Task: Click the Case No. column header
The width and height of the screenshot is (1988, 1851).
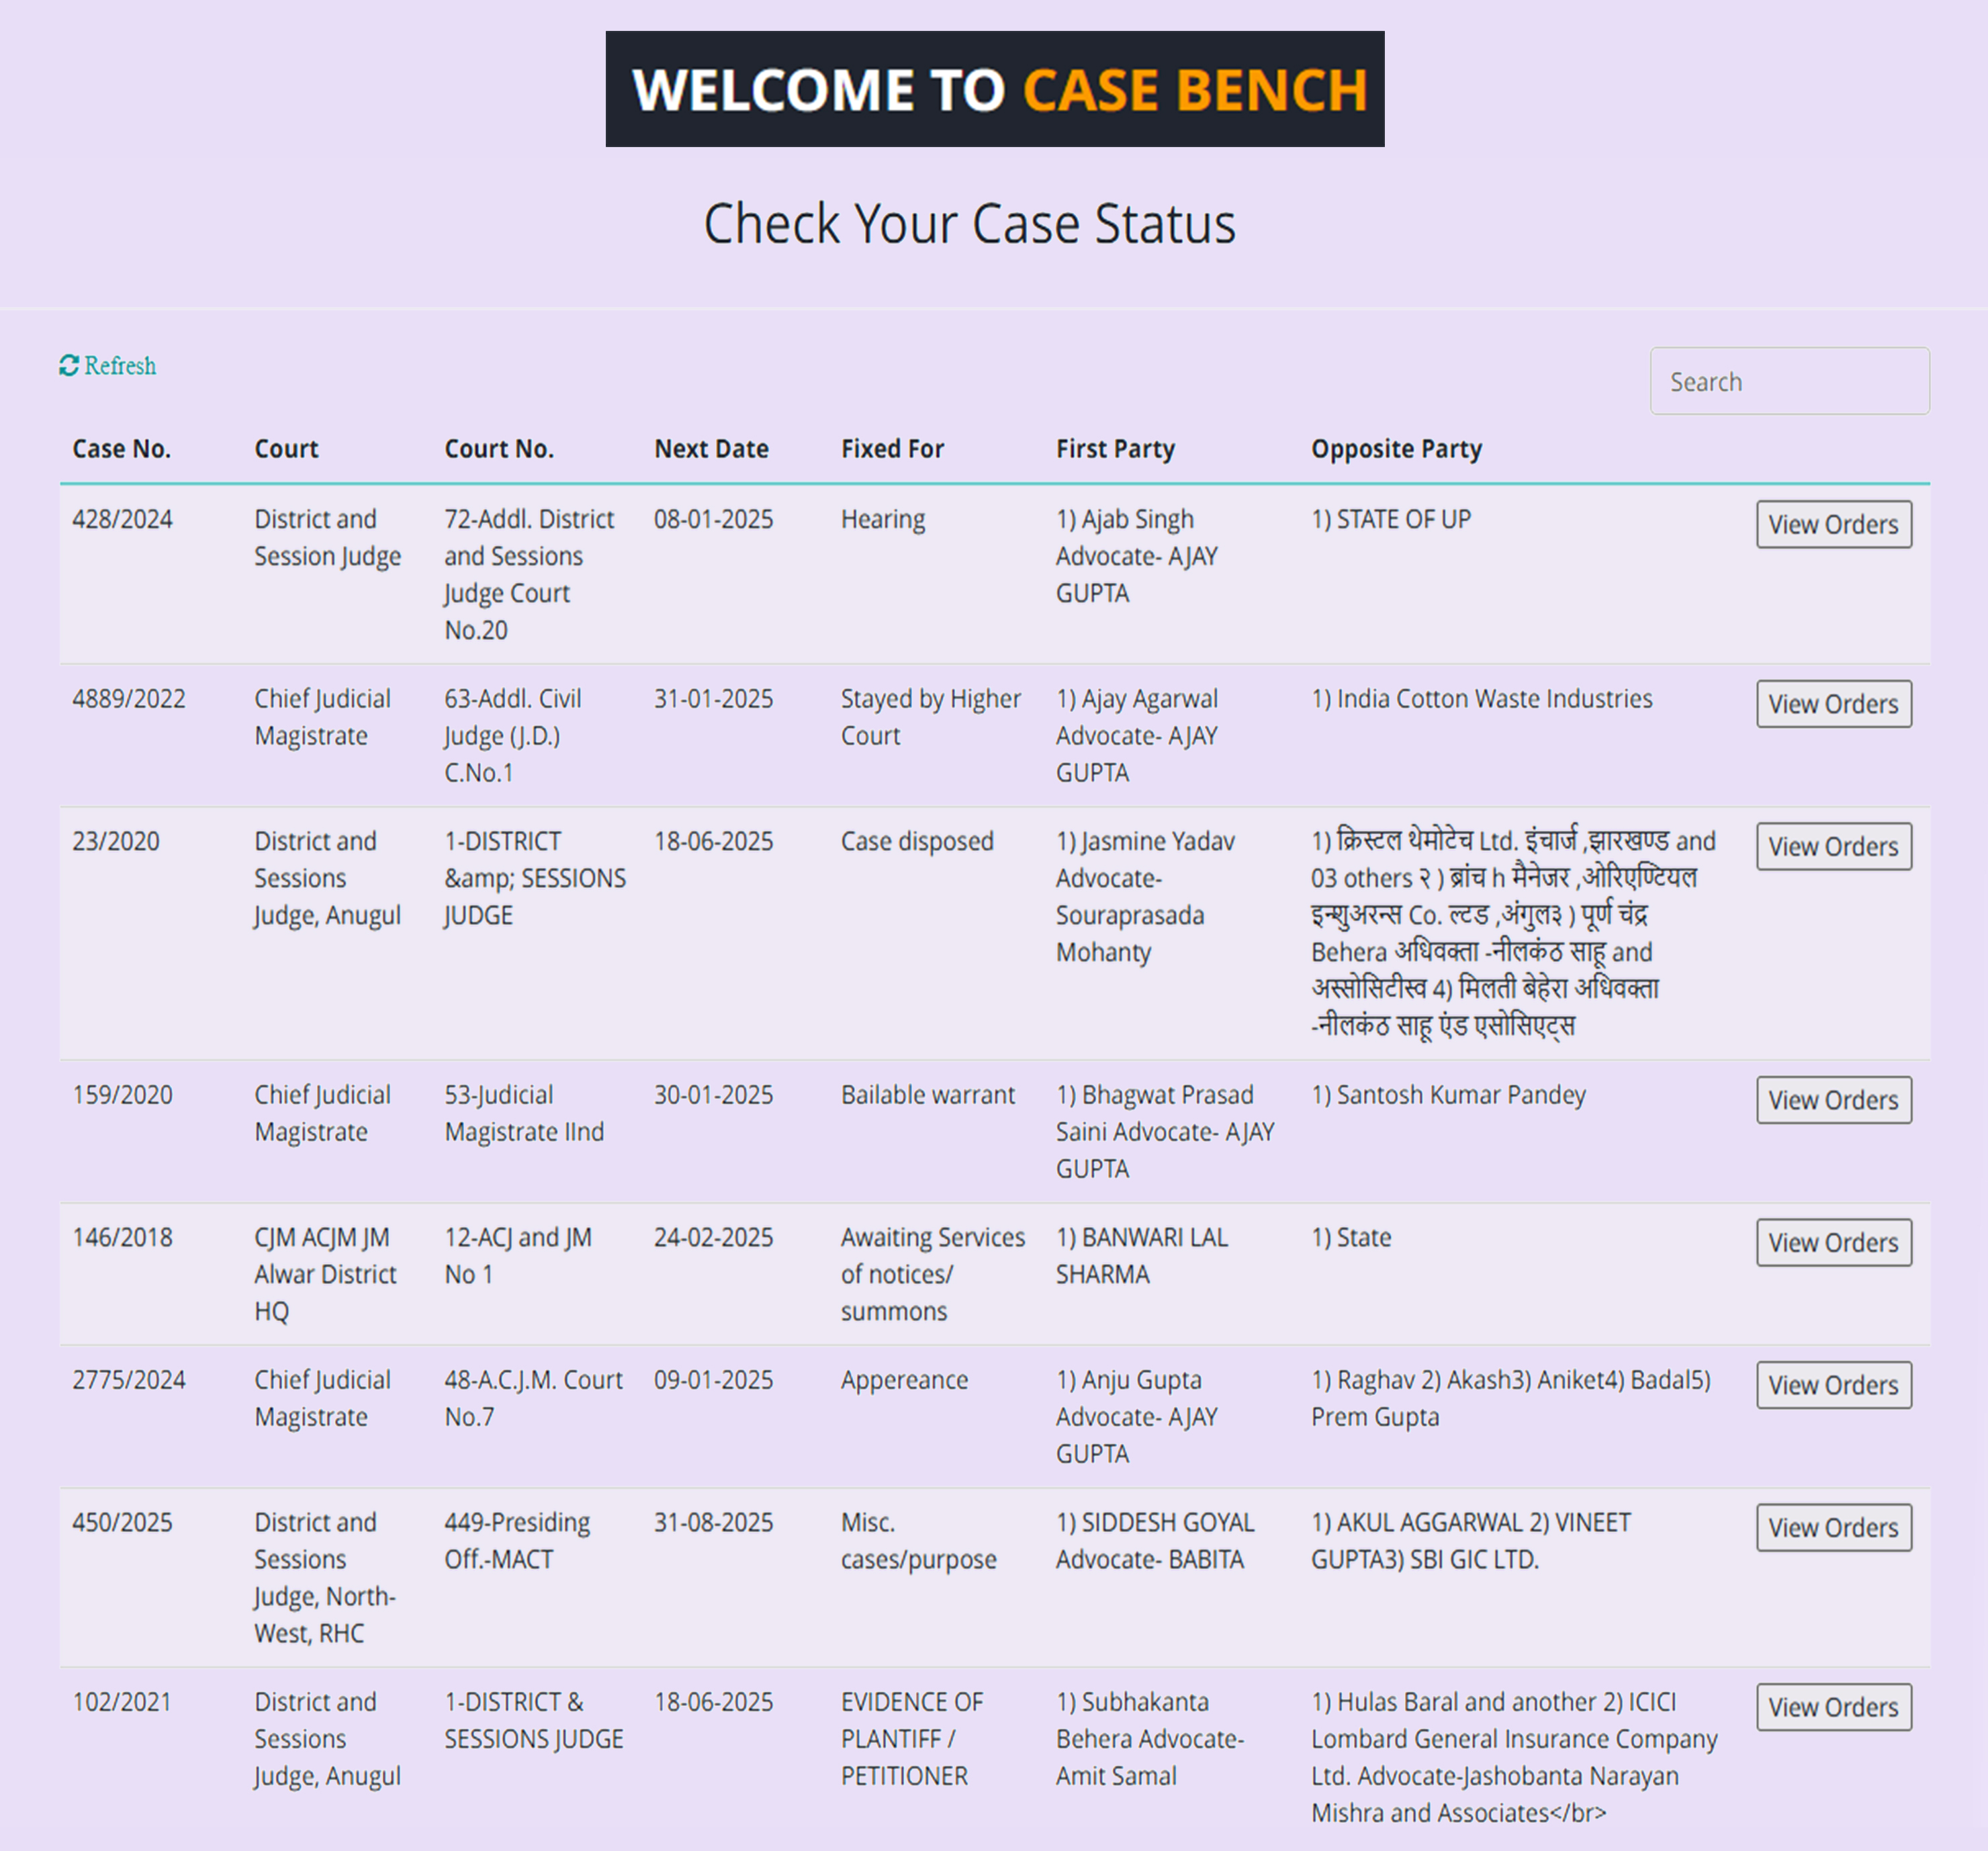Action: (x=121, y=449)
